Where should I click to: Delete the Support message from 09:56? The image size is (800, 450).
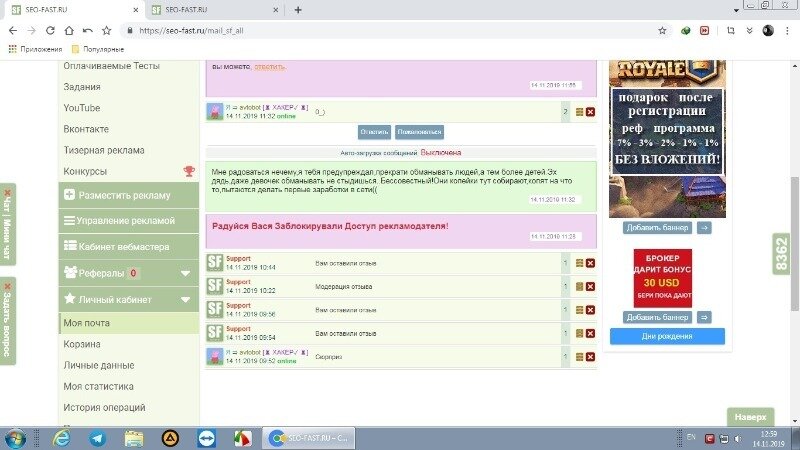click(x=590, y=310)
